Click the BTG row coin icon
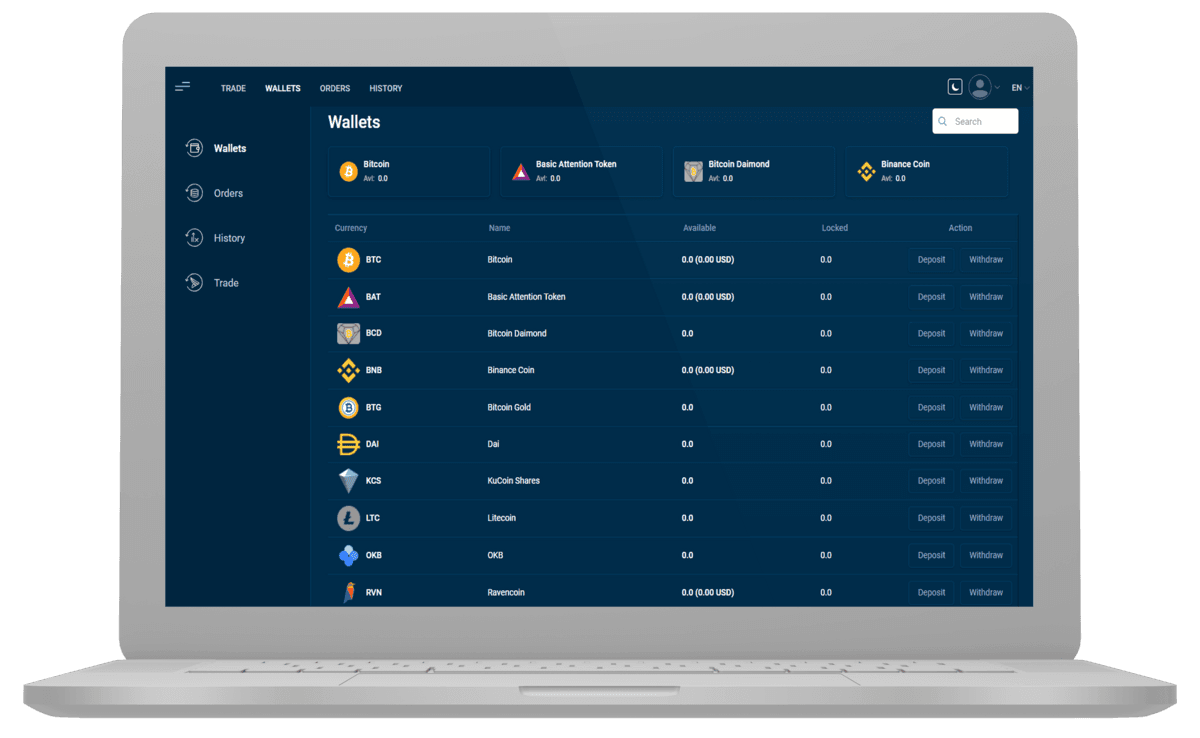The image size is (1200, 738). [x=348, y=407]
